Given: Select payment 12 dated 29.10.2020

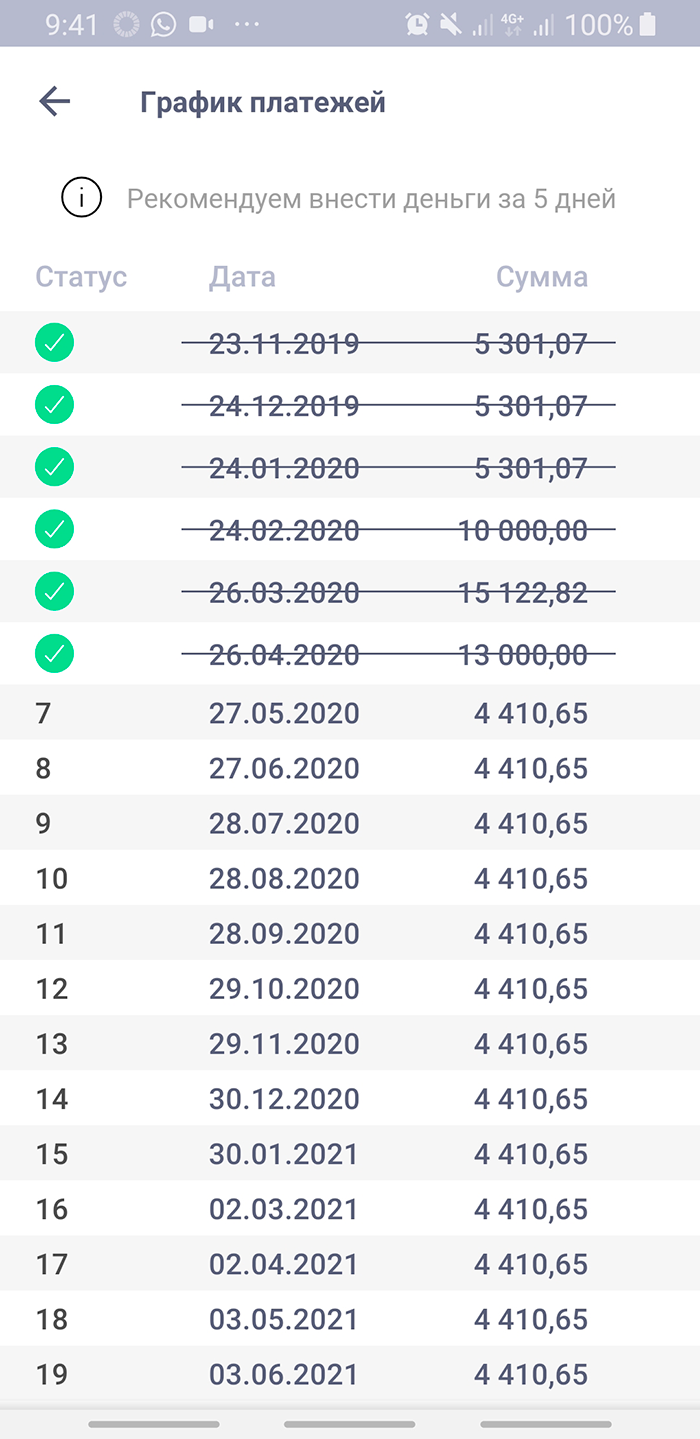Looking at the screenshot, I should pyautogui.click(x=350, y=988).
